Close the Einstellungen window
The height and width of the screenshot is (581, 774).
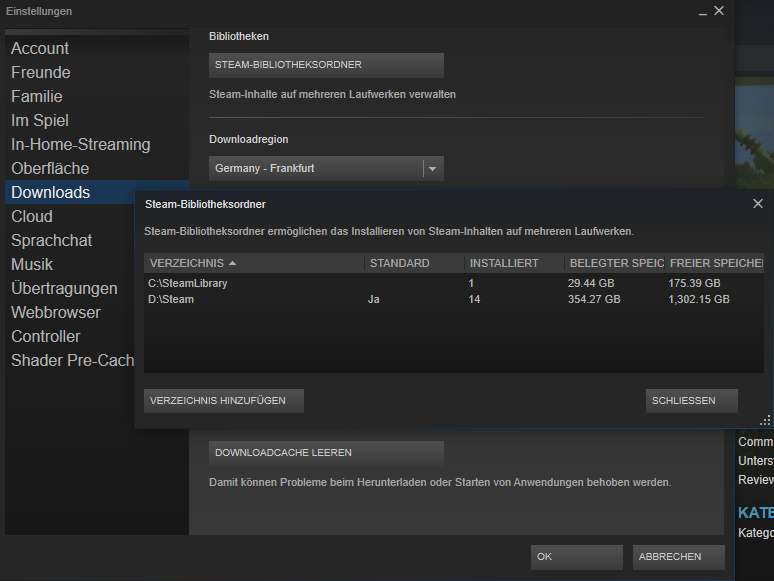point(719,10)
